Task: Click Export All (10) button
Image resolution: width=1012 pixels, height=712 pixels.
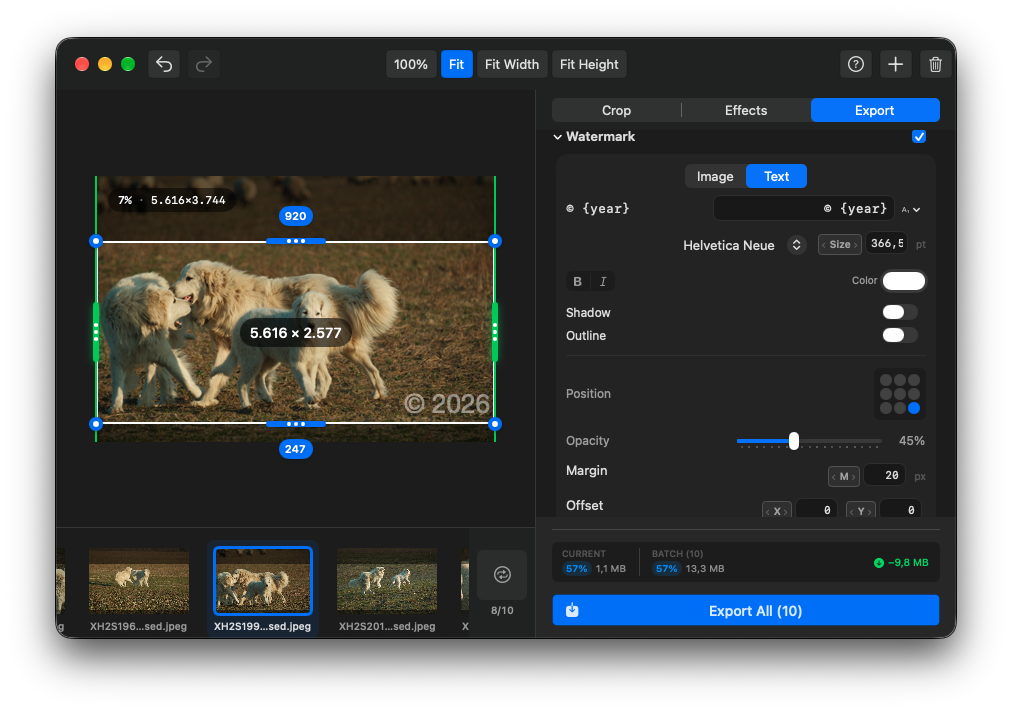Action: tap(745, 611)
